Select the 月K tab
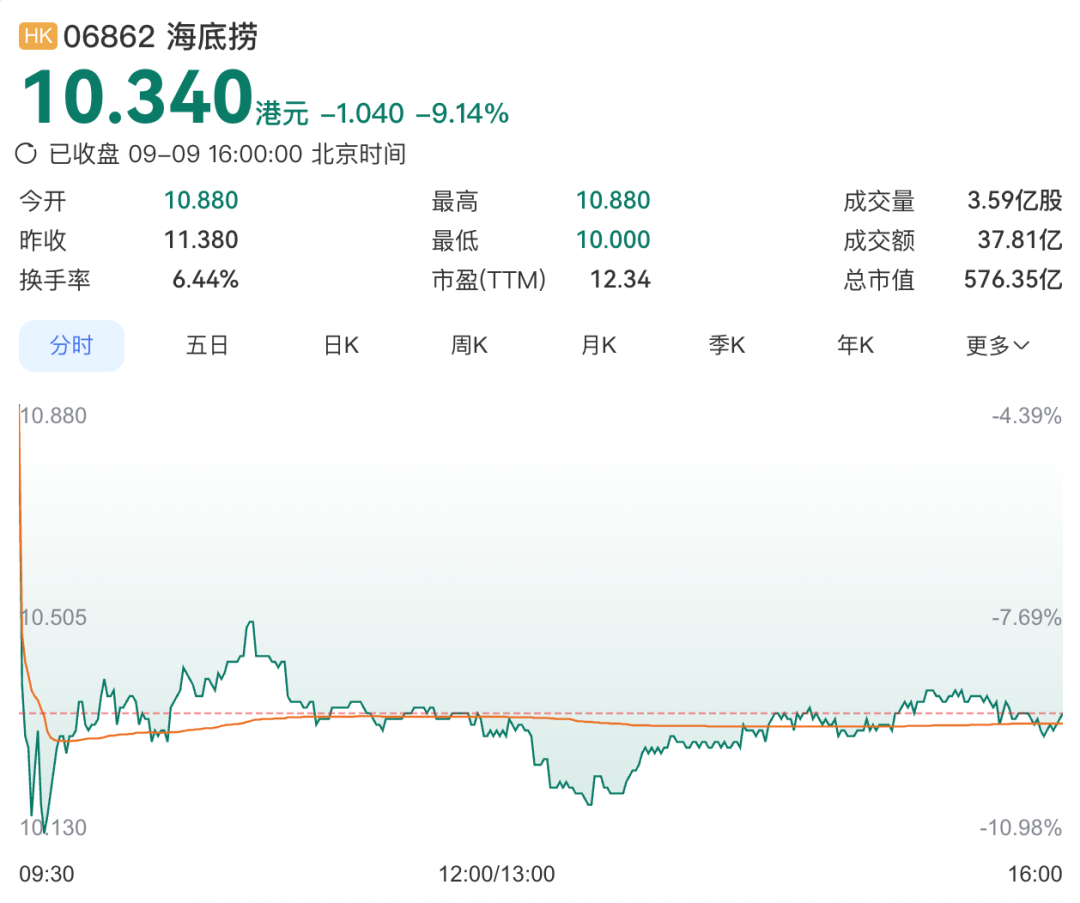The image size is (1080, 903). (599, 345)
